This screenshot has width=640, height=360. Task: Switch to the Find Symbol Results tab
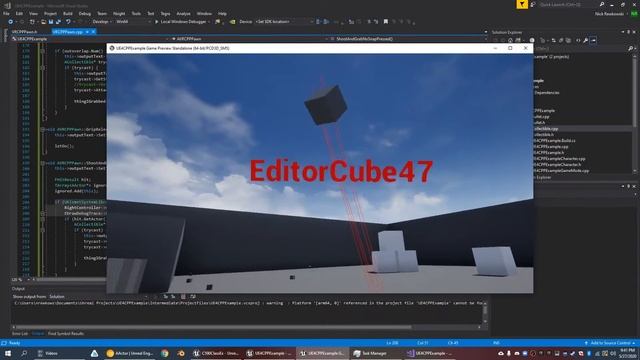66,333
